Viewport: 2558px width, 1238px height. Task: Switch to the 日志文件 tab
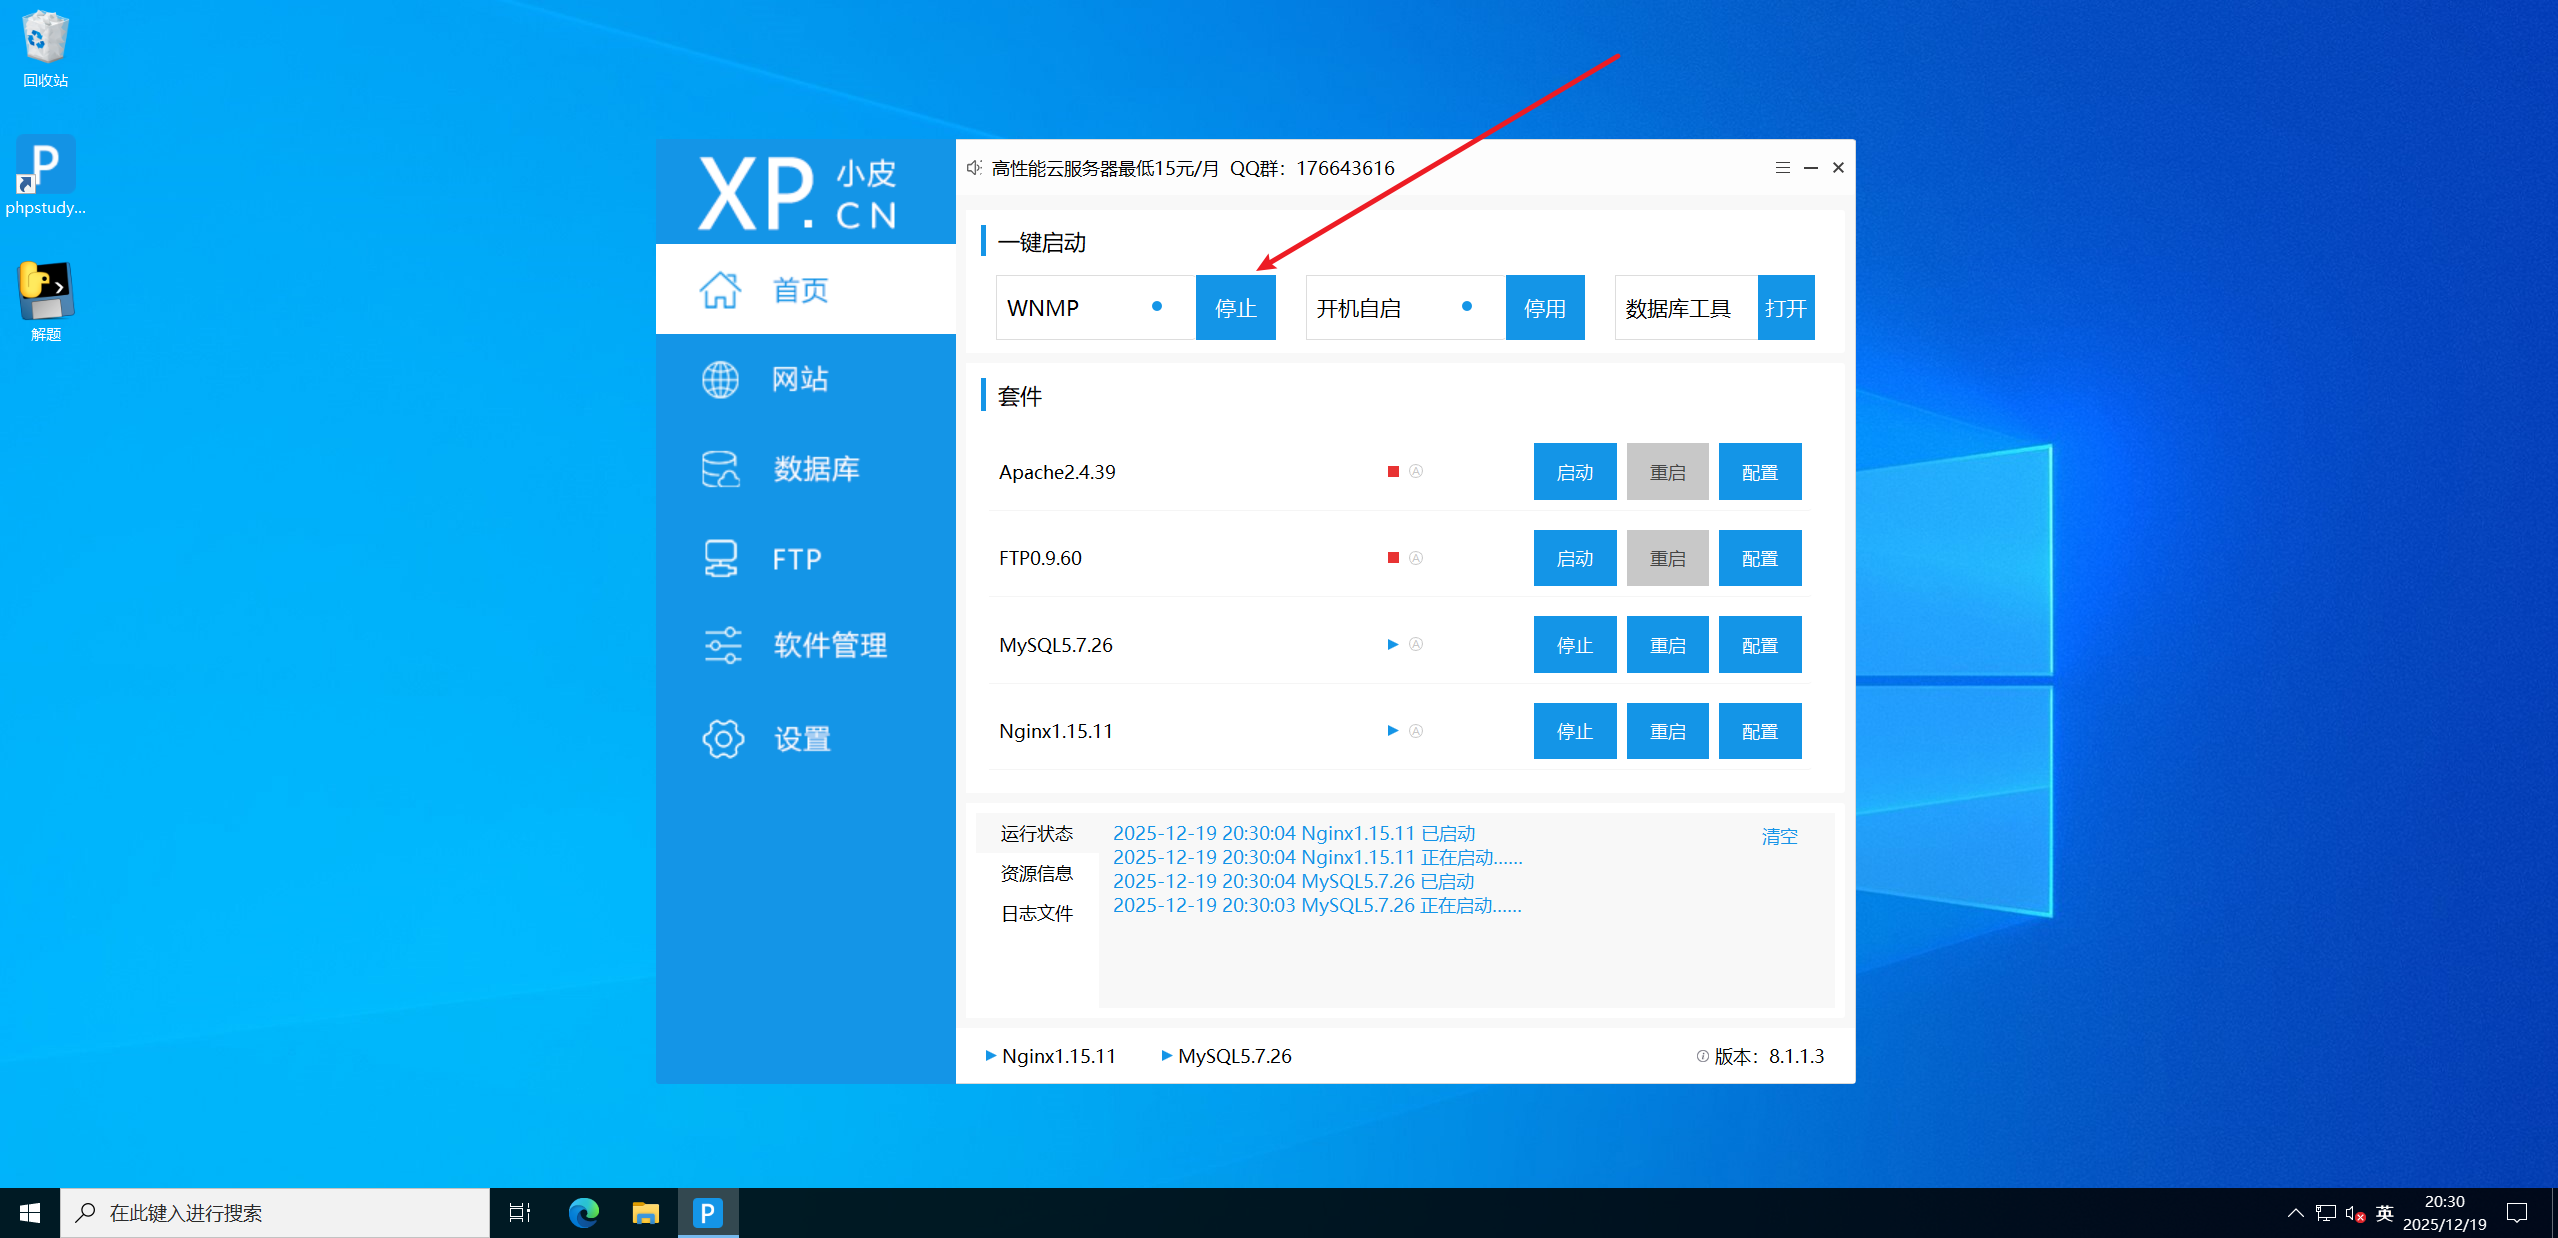[x=1037, y=914]
